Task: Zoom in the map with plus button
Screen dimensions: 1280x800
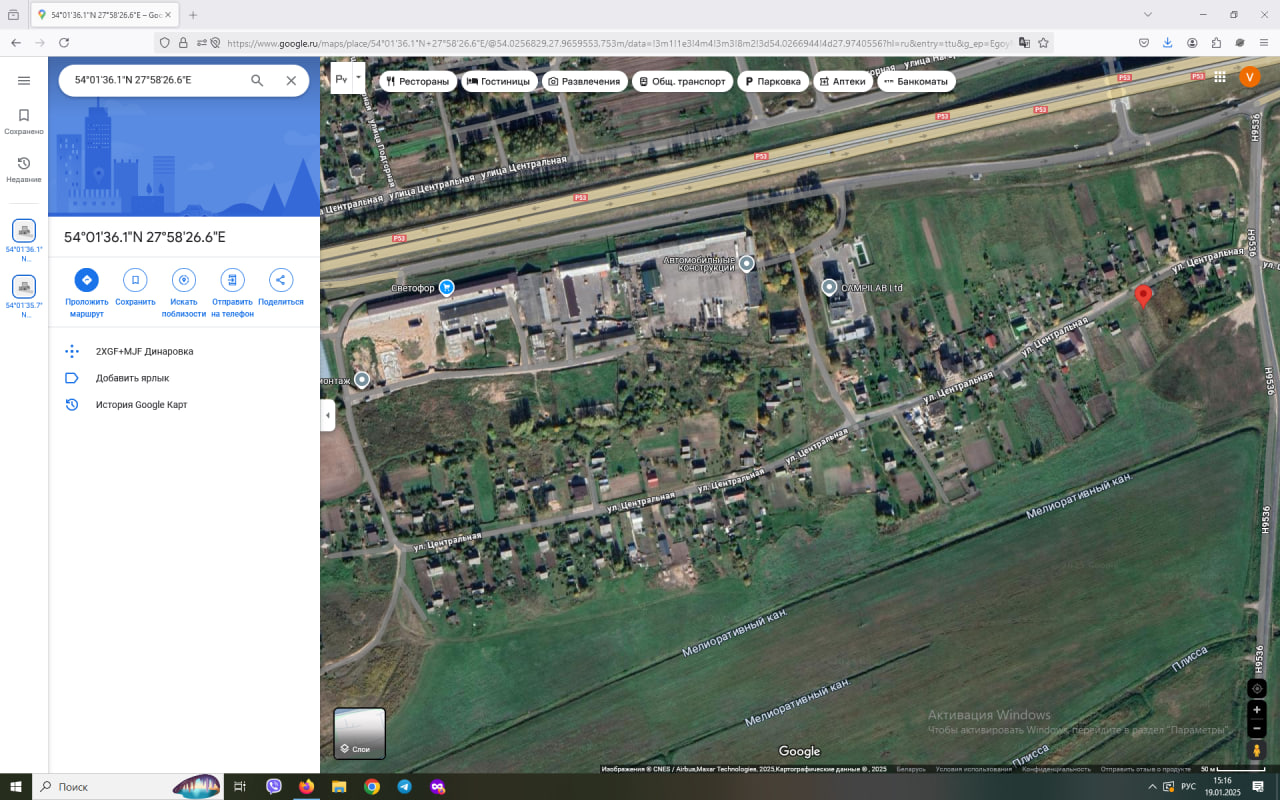Action: (x=1257, y=710)
